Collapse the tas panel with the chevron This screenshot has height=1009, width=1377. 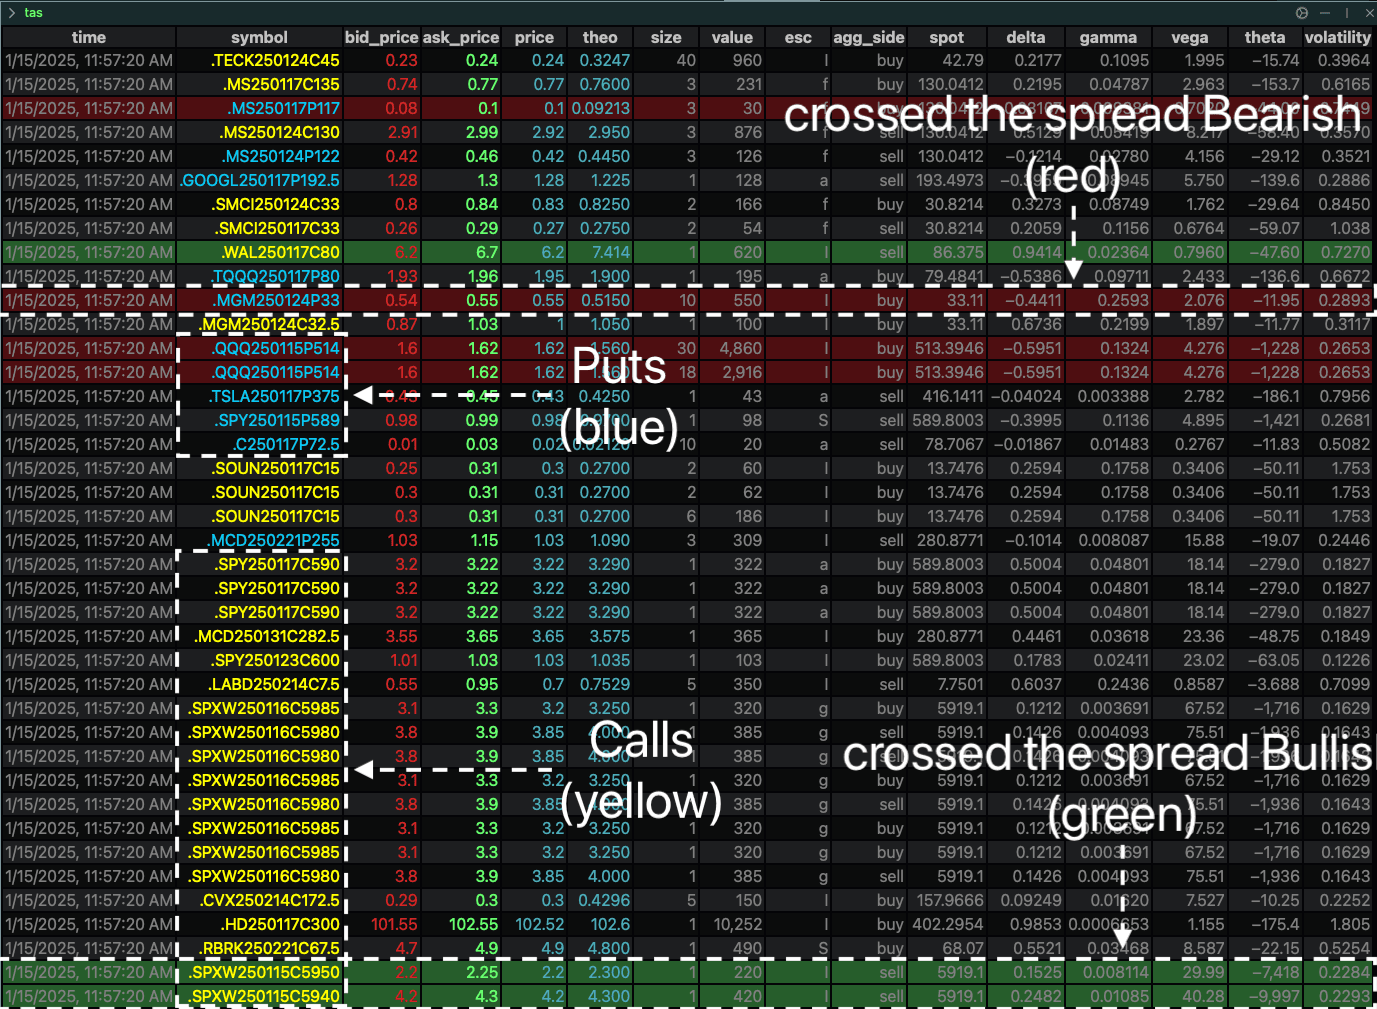[11, 13]
